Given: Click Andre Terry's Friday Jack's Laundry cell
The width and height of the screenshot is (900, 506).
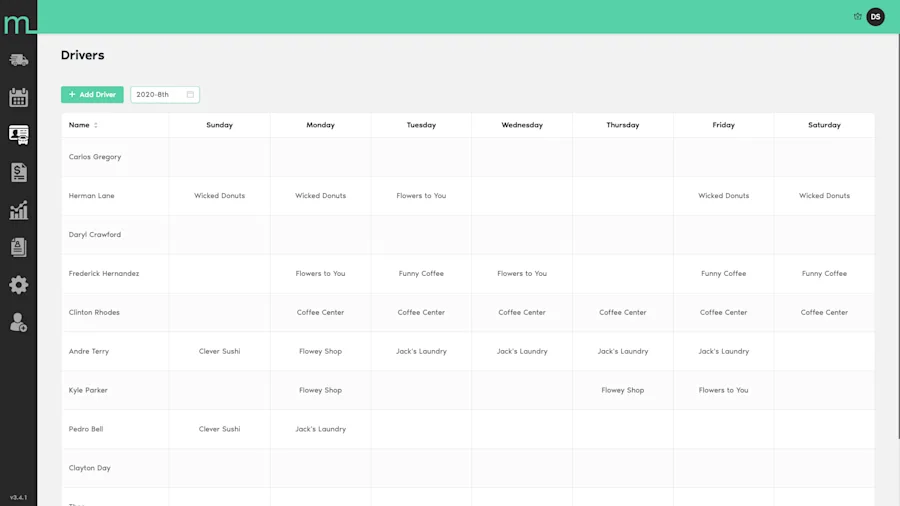Looking at the screenshot, I should pos(723,351).
